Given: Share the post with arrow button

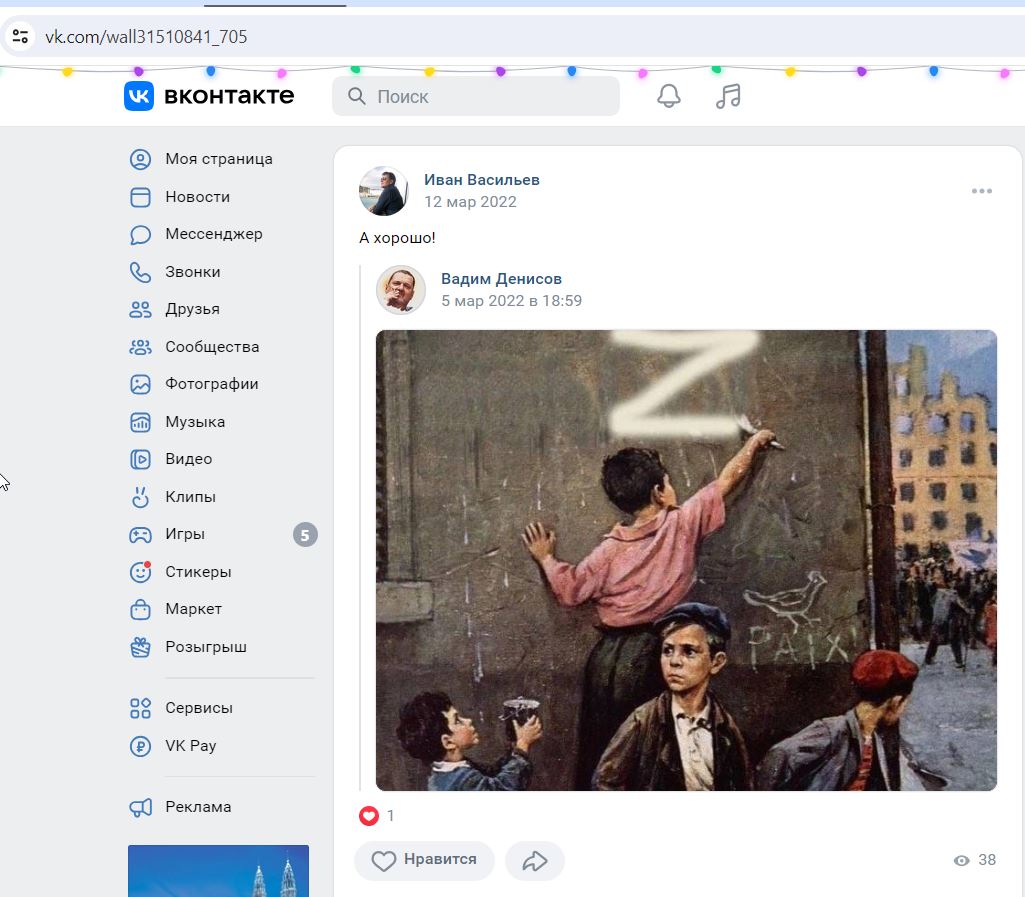Looking at the screenshot, I should pyautogui.click(x=535, y=860).
